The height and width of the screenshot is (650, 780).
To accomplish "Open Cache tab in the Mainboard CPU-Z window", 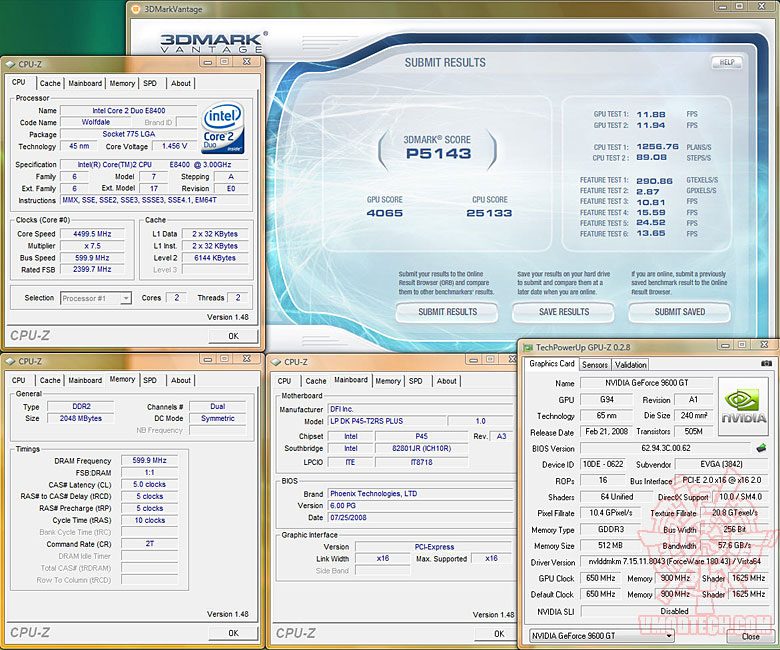I will [x=315, y=381].
